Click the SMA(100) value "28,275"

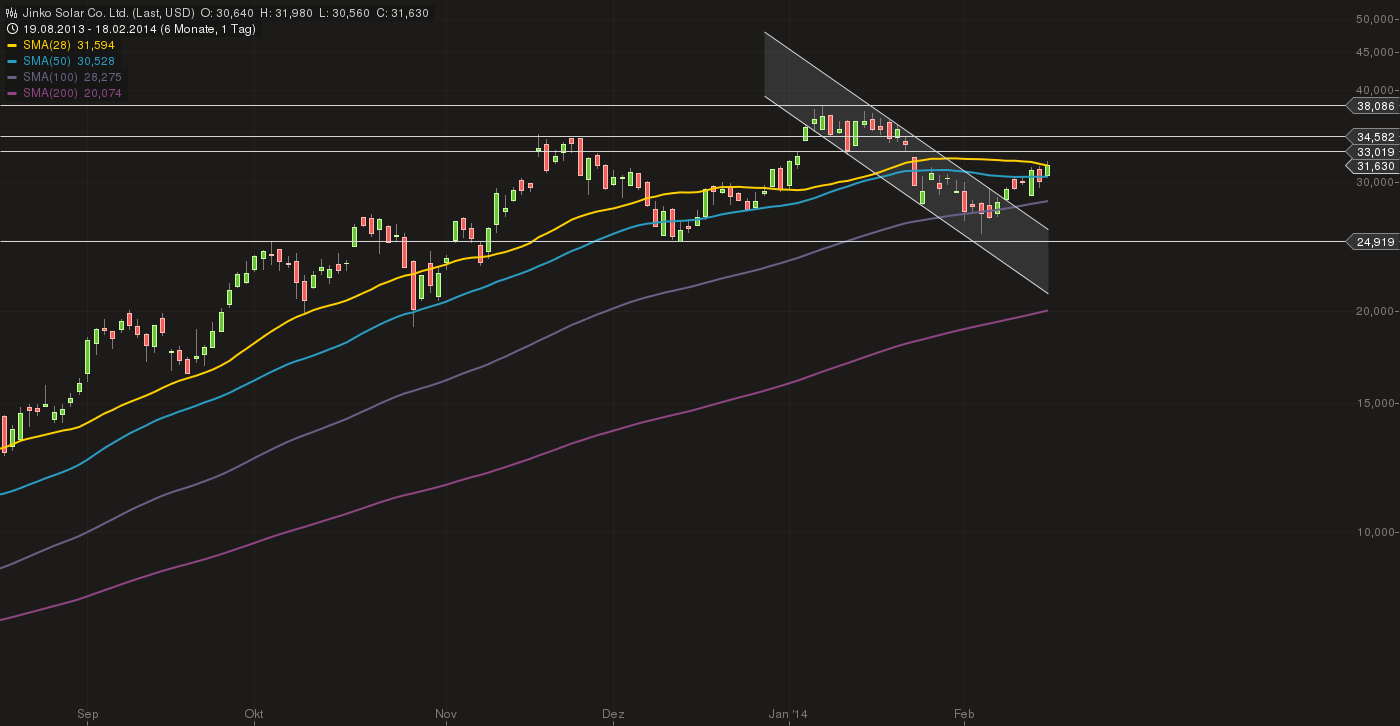[x=103, y=77]
